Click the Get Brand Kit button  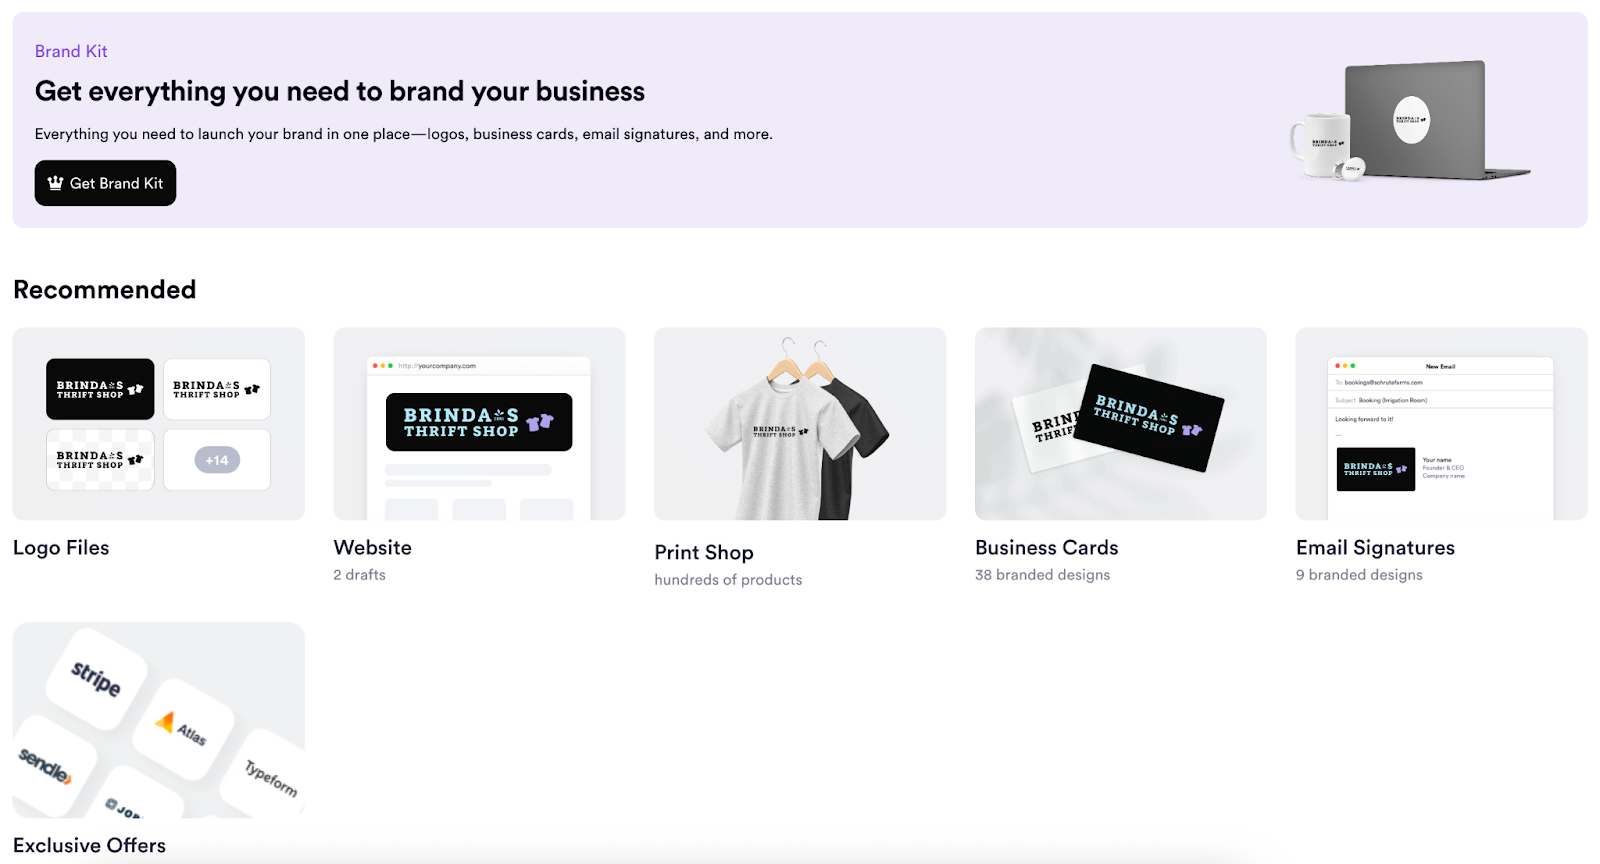pyautogui.click(x=105, y=183)
